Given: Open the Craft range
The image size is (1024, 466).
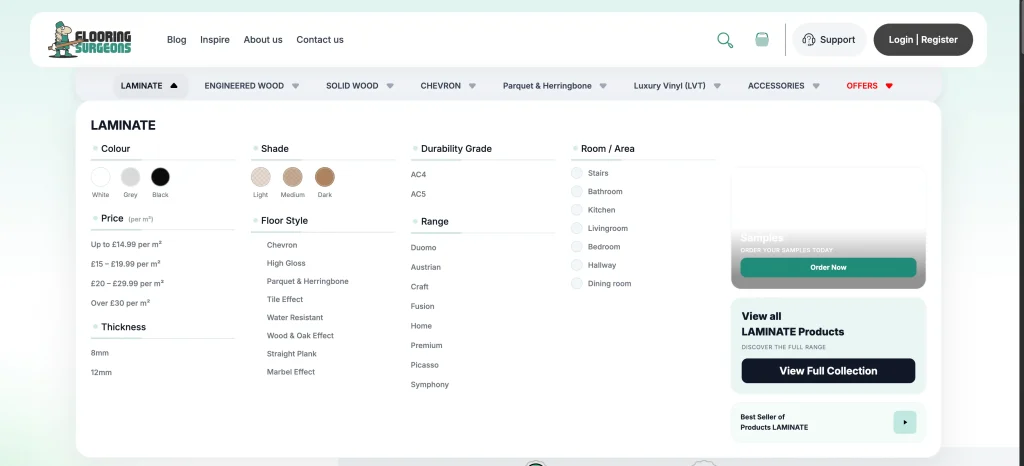Looking at the screenshot, I should [x=420, y=287].
